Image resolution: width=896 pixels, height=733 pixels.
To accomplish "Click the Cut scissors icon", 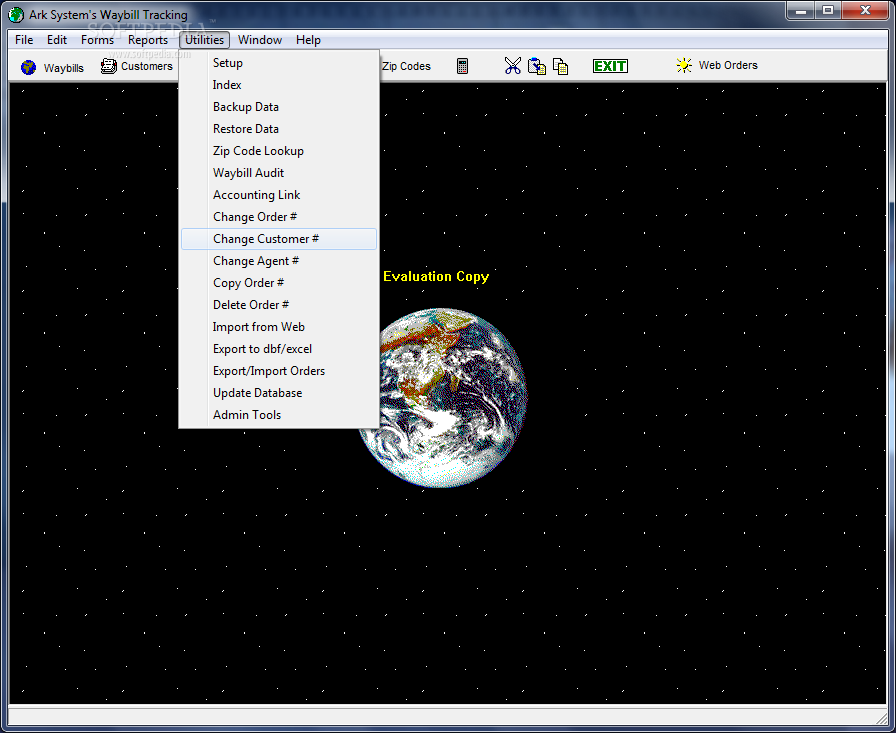I will pos(513,66).
